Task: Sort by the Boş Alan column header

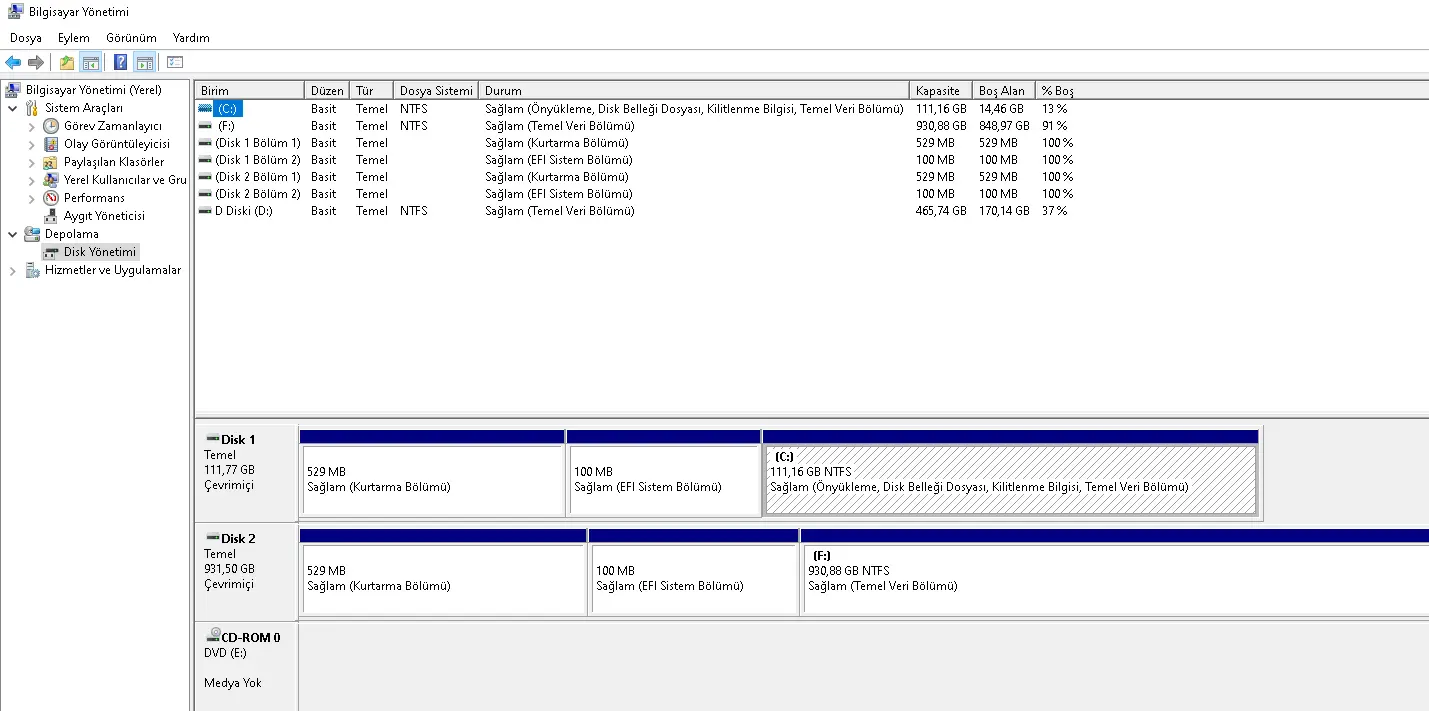Action: pyautogui.click(x=1004, y=90)
